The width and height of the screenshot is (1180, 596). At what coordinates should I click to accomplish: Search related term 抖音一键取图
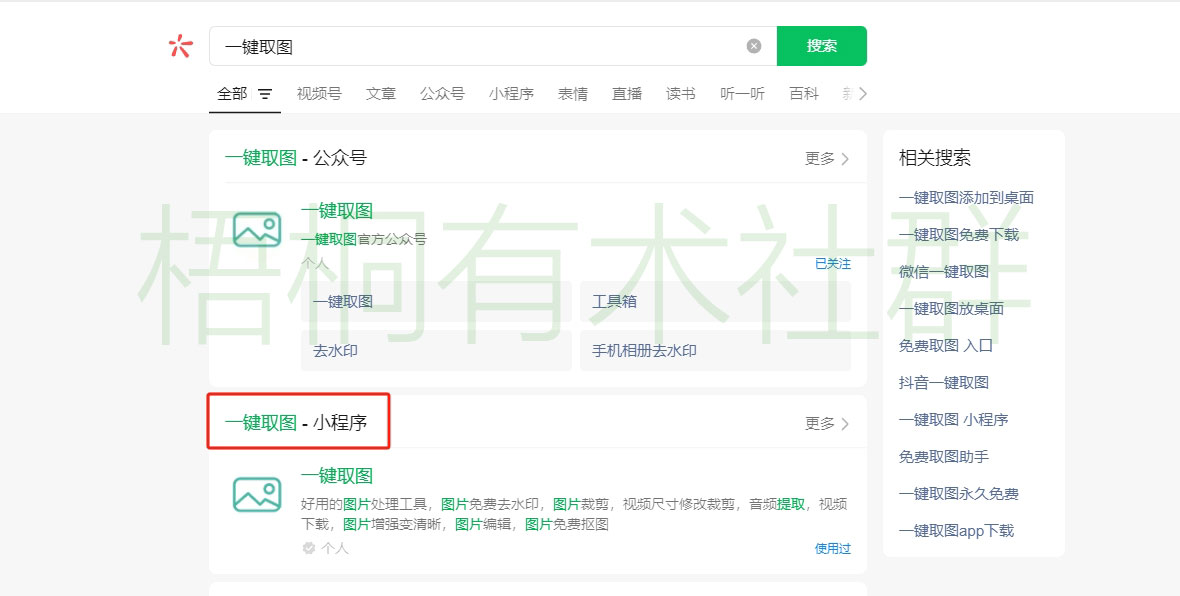tap(944, 382)
